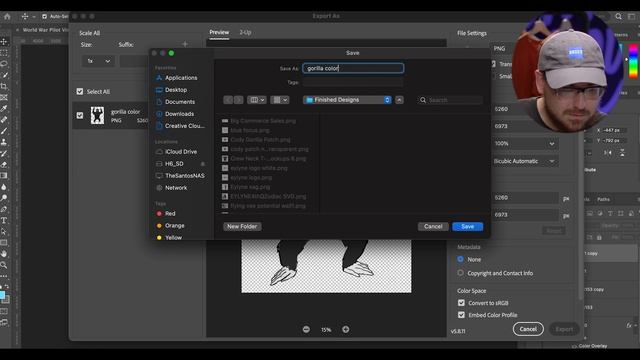
Task: Open Creative Cloud folder in sidebar
Action: tap(184, 126)
